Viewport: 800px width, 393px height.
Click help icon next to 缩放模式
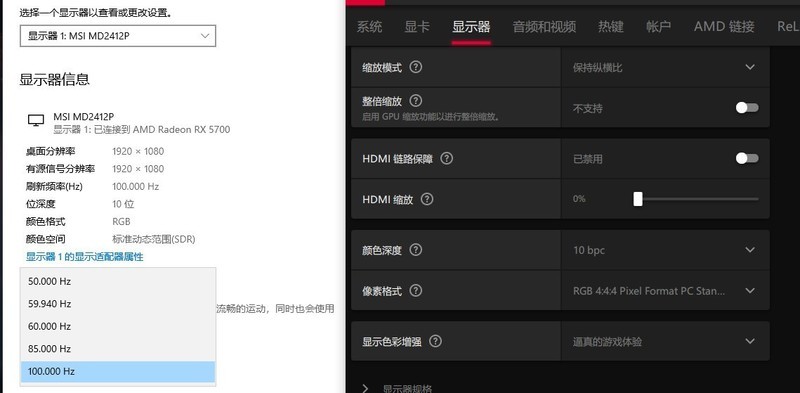(416, 67)
